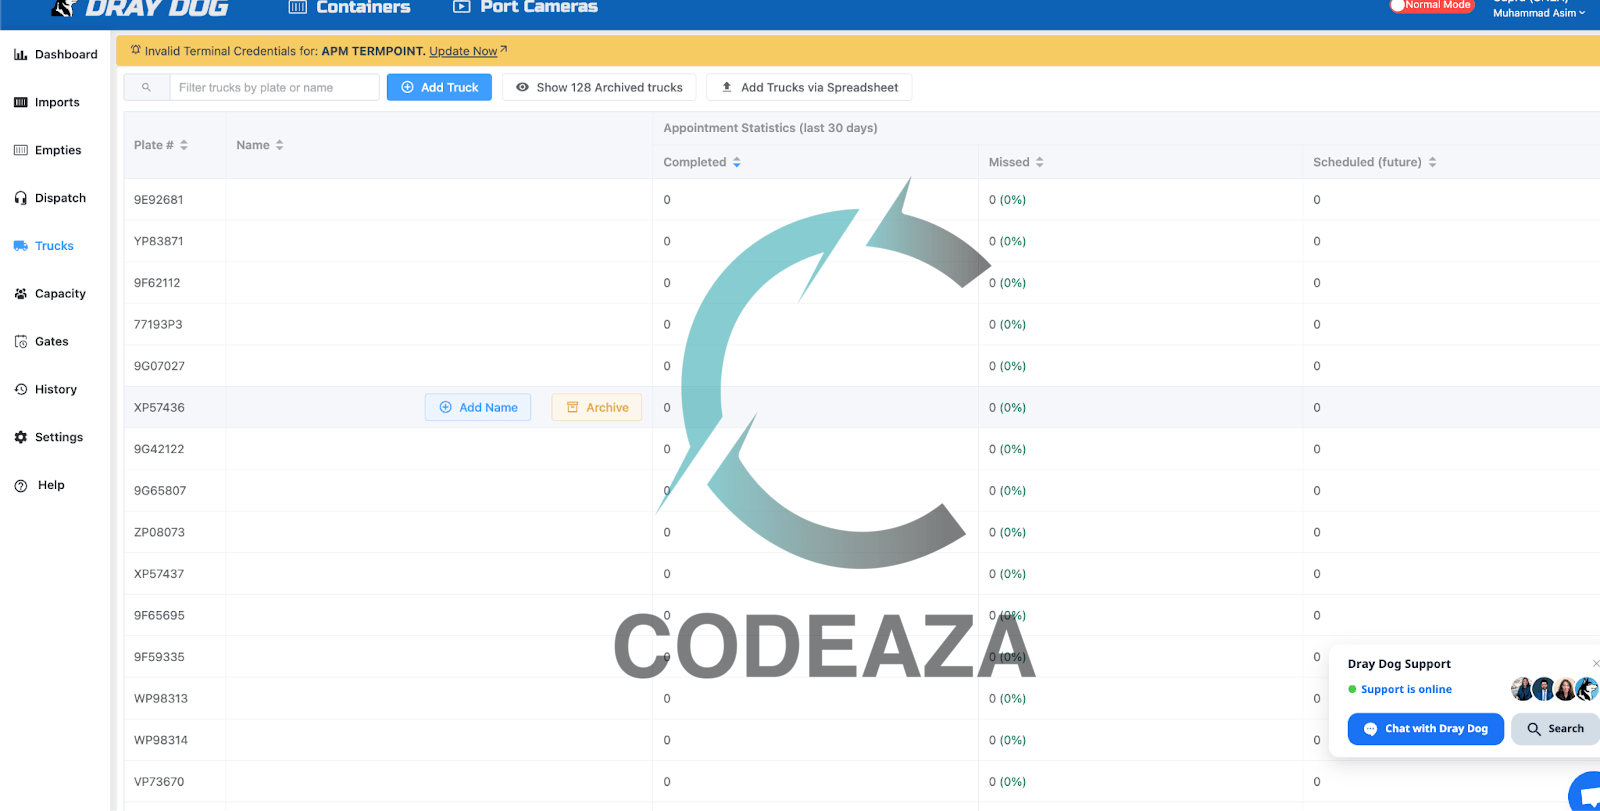Click plate 9F62112
The height and width of the screenshot is (811, 1600).
click(157, 283)
